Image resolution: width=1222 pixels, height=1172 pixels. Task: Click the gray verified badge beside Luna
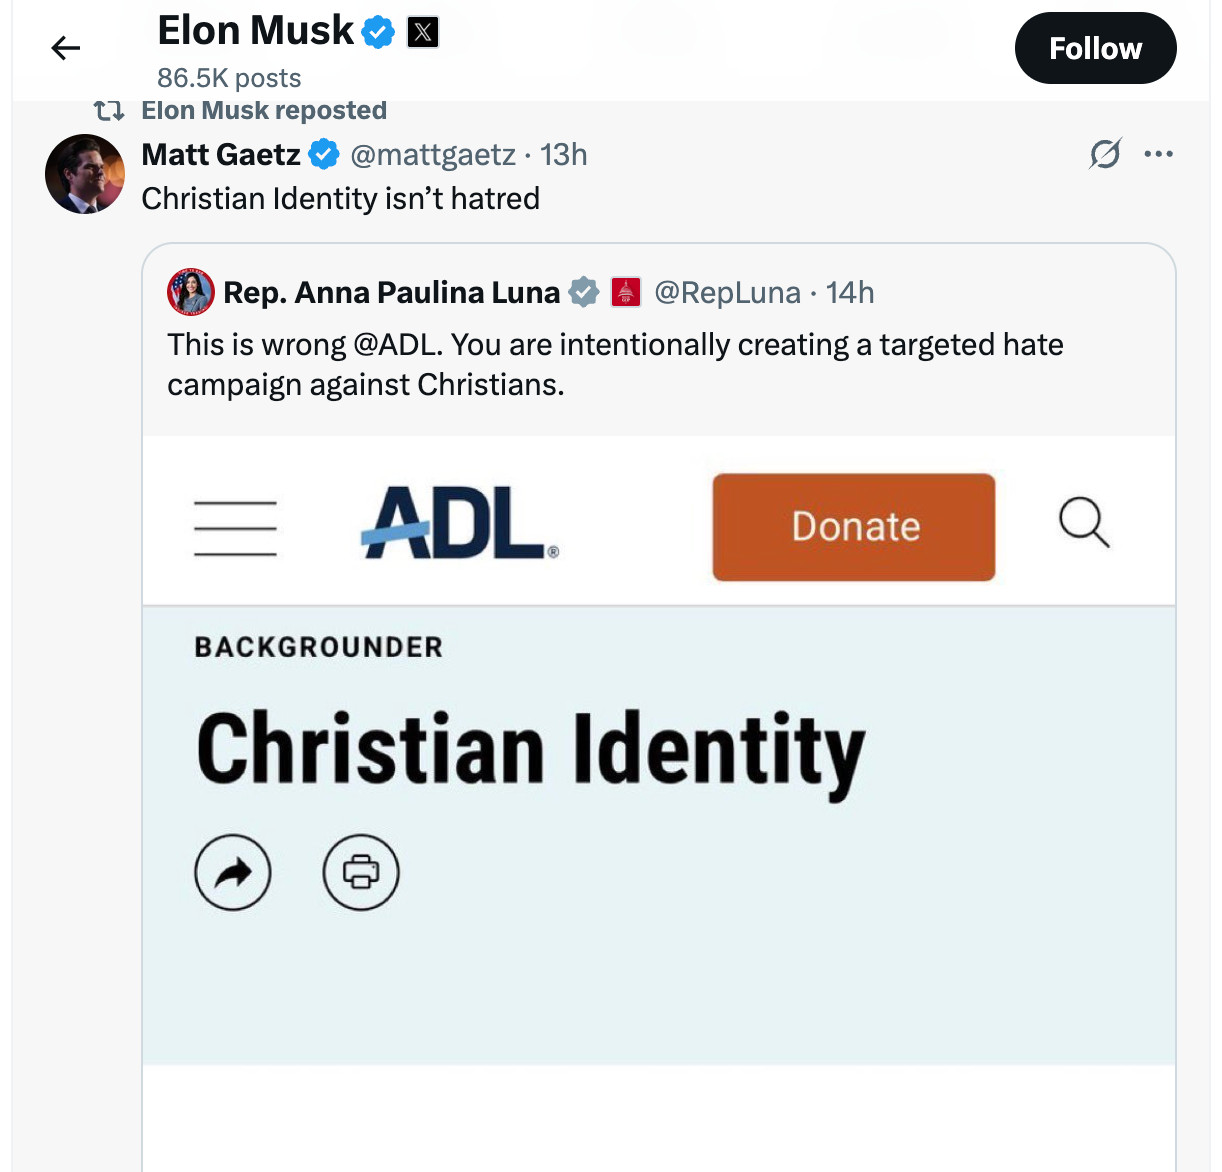point(584,292)
